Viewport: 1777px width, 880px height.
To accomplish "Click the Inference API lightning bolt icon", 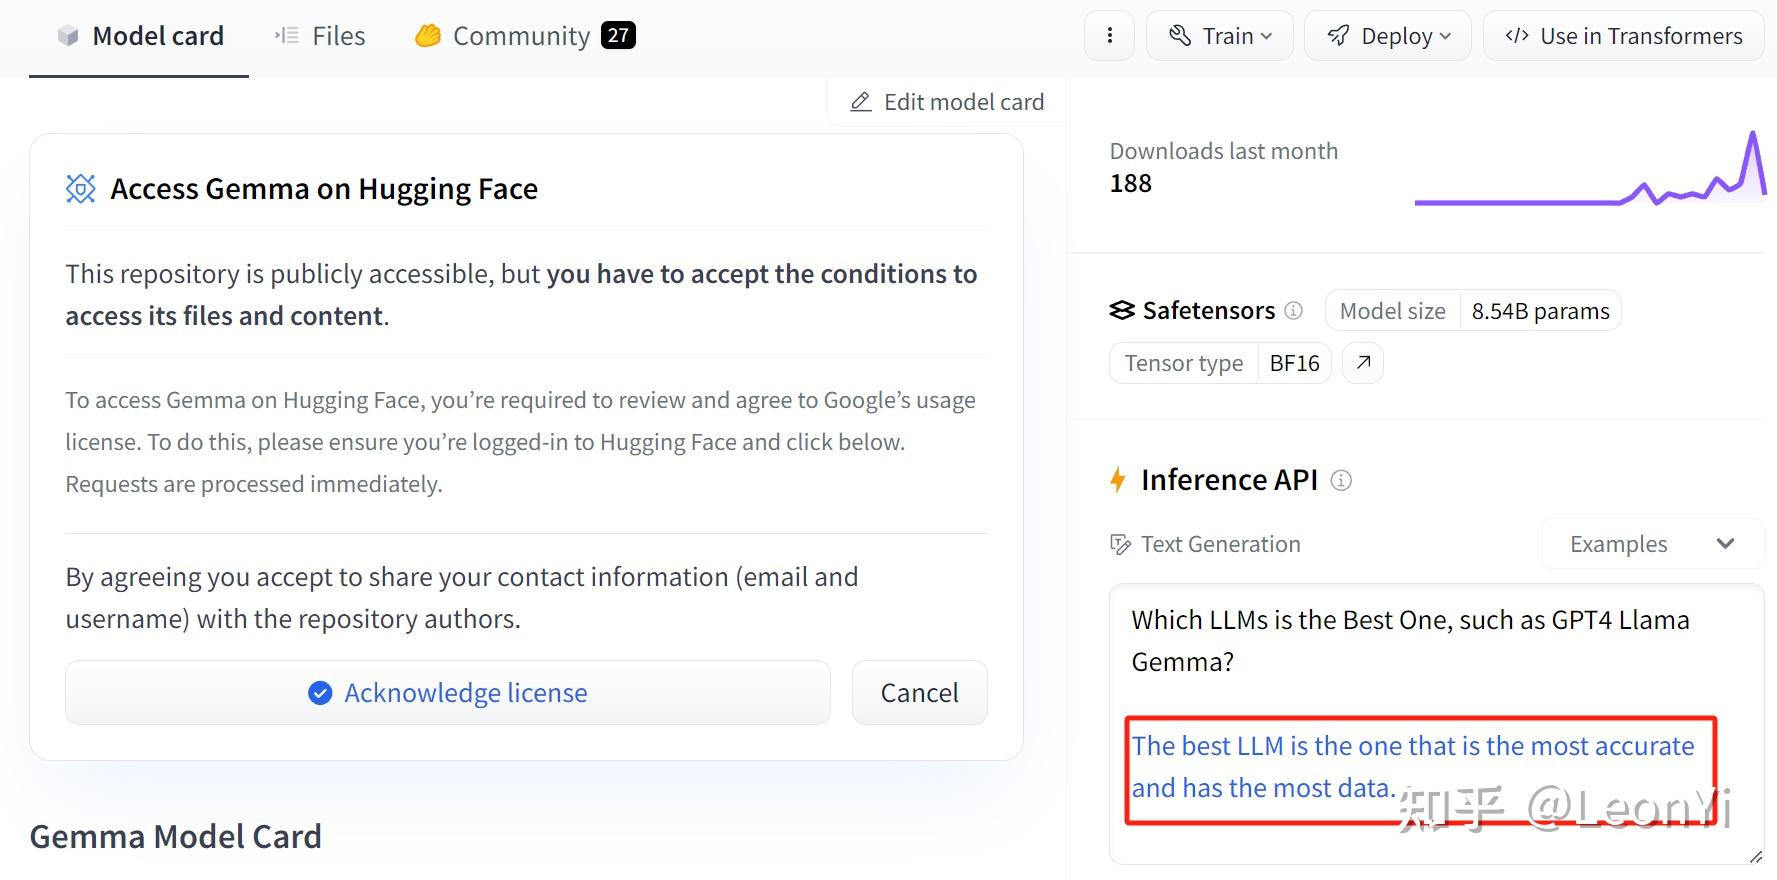I will pyautogui.click(x=1118, y=480).
